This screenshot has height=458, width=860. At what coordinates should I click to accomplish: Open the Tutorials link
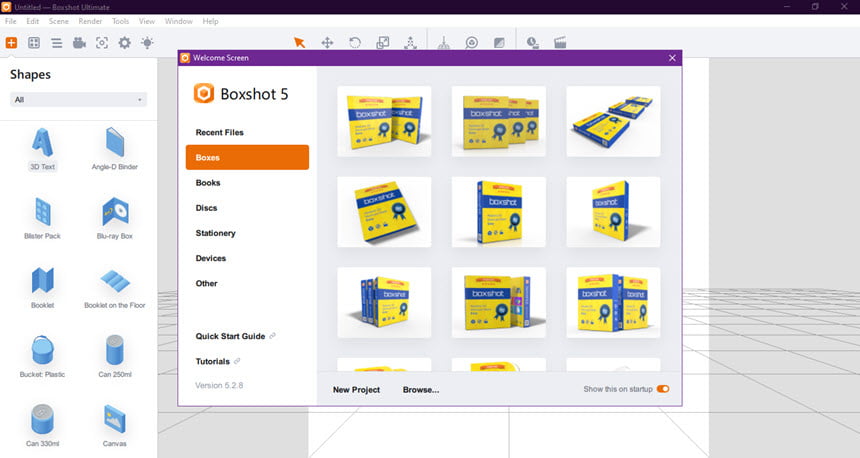(x=218, y=361)
